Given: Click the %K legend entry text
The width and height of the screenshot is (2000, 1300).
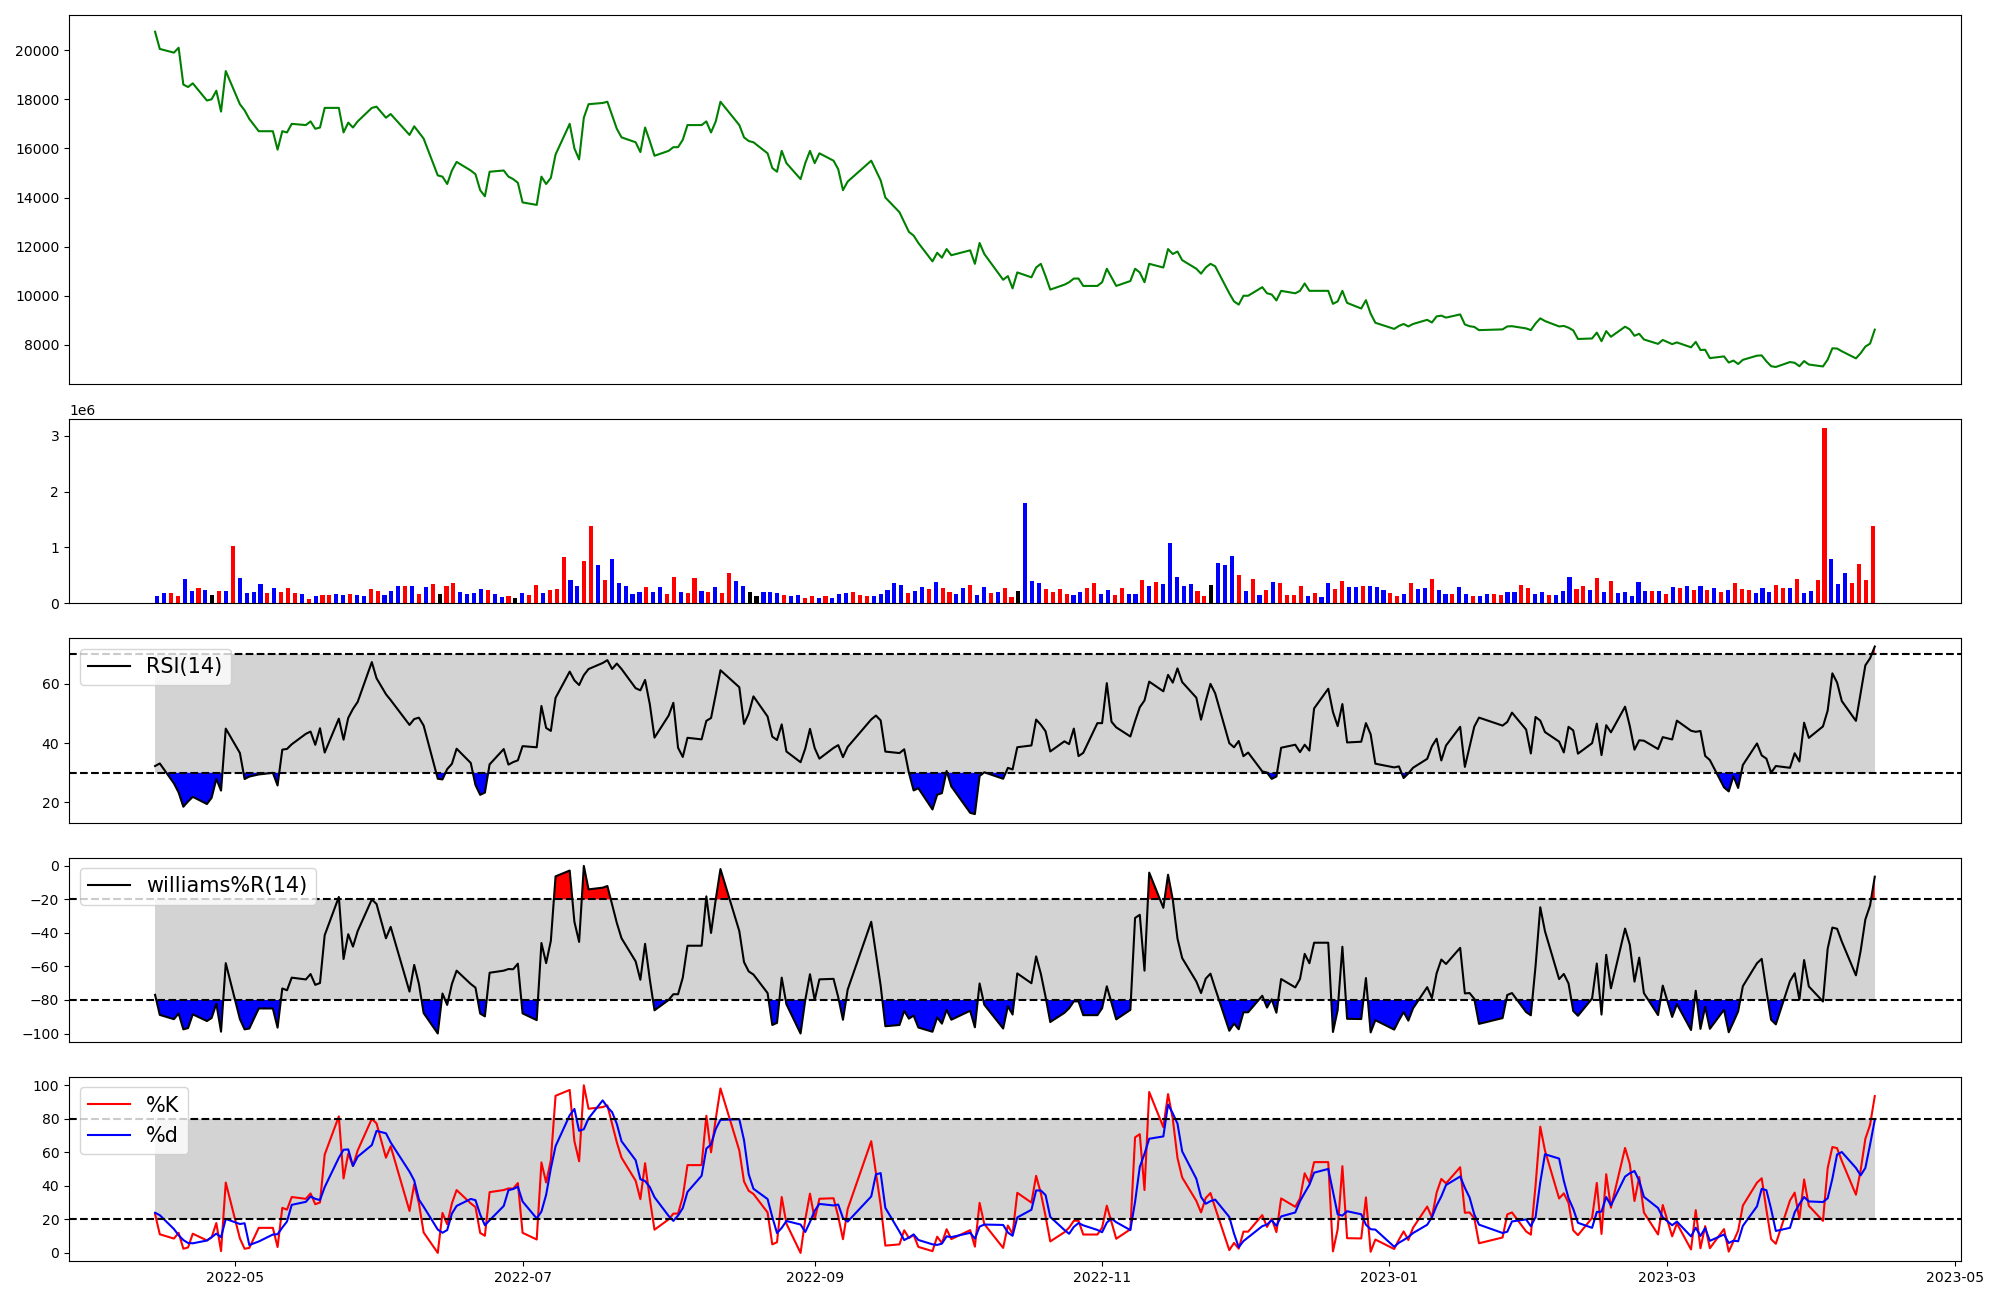Looking at the screenshot, I should tap(162, 1104).
